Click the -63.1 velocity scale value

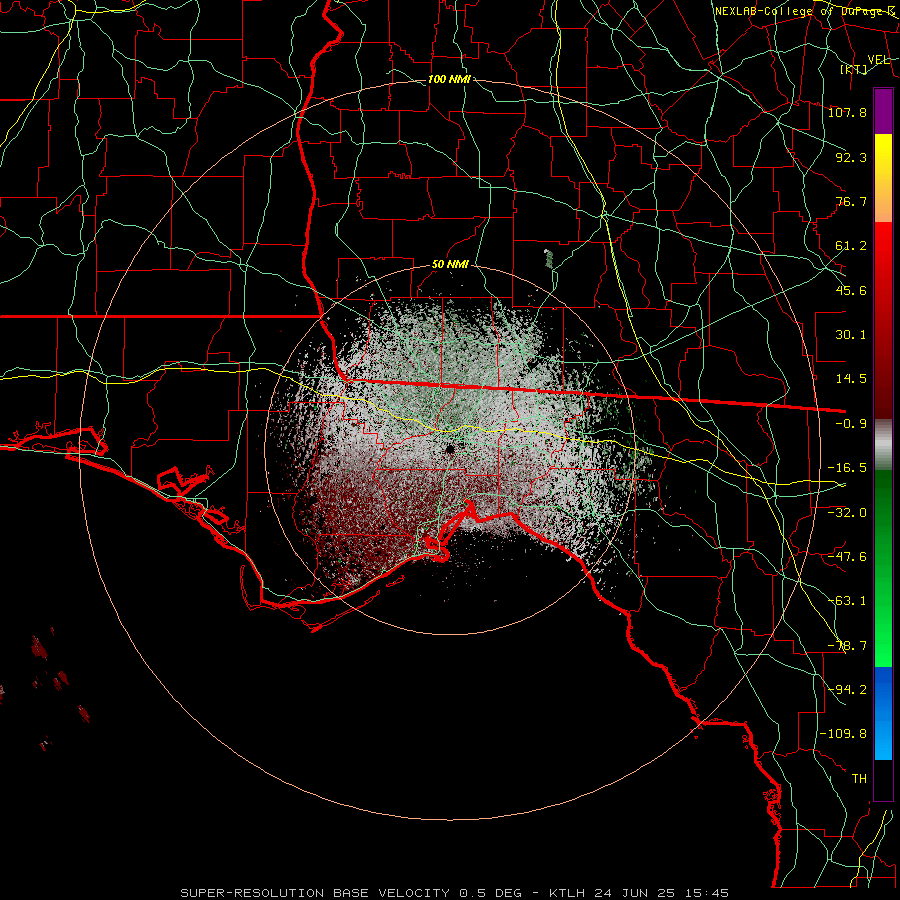(x=847, y=601)
